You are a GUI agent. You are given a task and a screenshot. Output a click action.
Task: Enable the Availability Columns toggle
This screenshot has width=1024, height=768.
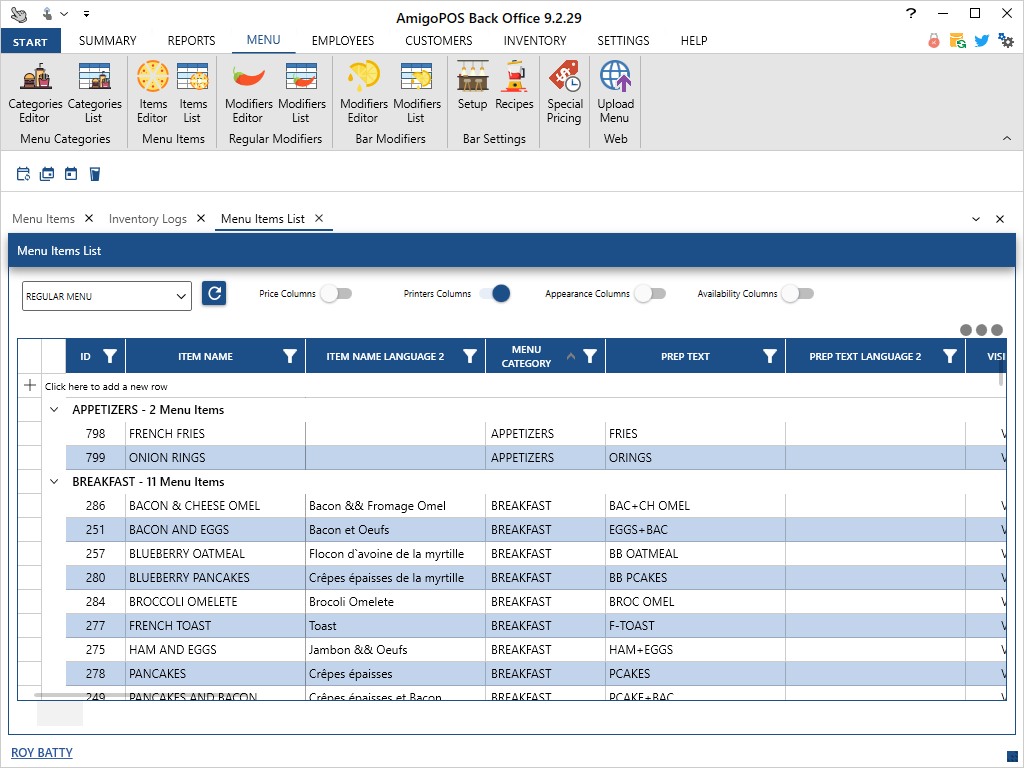(x=797, y=294)
